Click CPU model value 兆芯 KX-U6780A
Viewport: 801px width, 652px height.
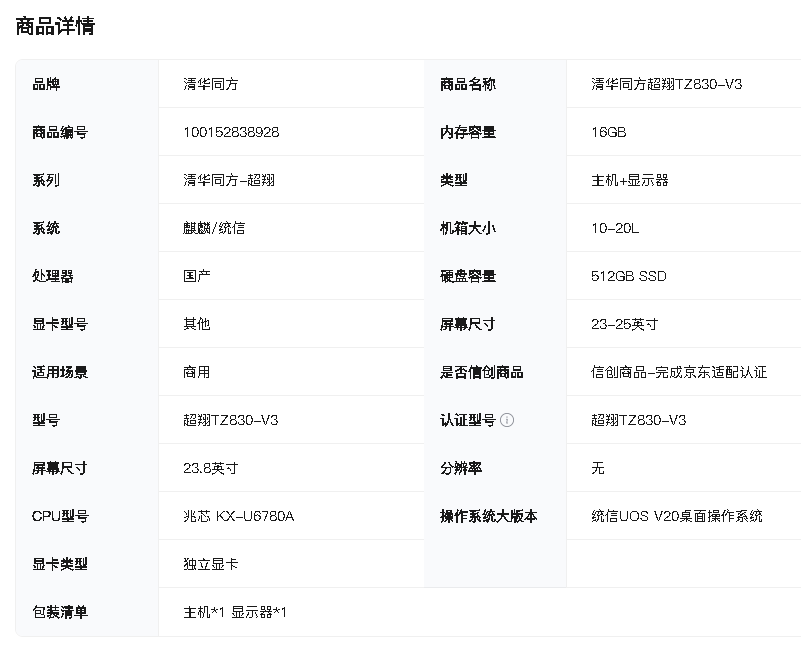(x=239, y=516)
